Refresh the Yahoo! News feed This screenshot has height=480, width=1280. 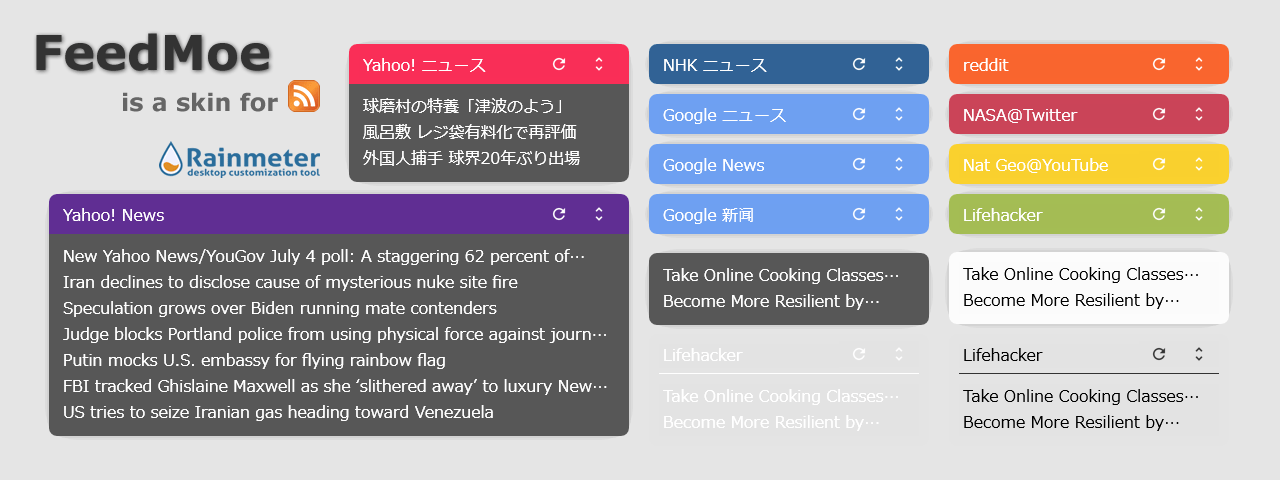point(559,214)
